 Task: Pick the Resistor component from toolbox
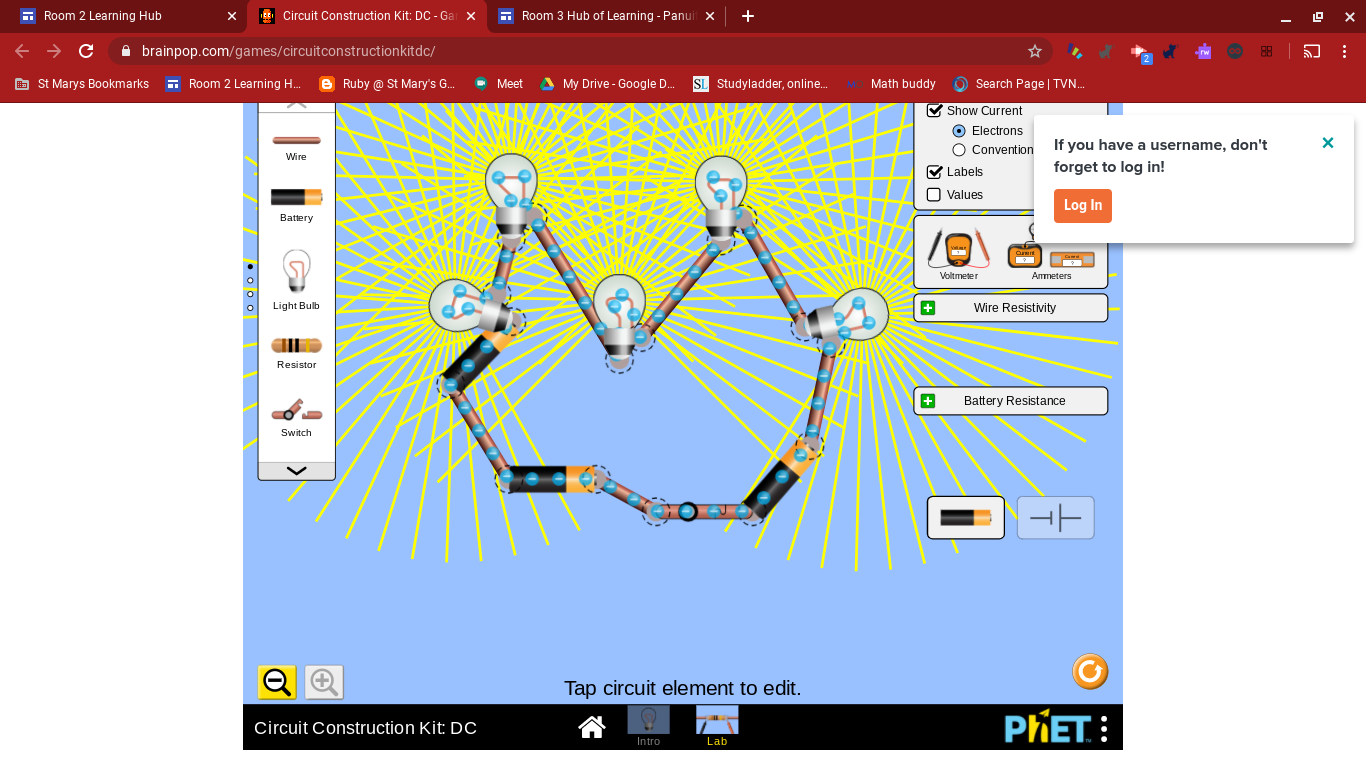click(x=296, y=346)
